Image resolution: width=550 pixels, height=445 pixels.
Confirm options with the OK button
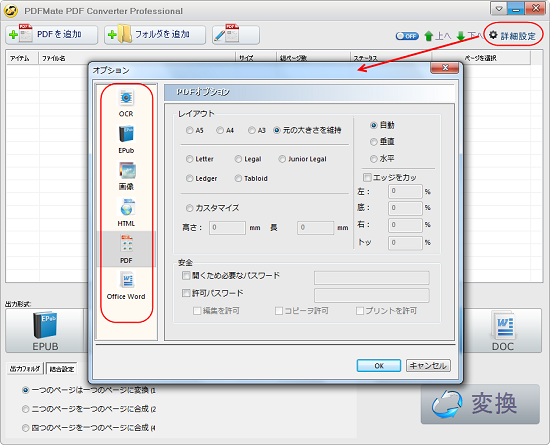pos(379,366)
